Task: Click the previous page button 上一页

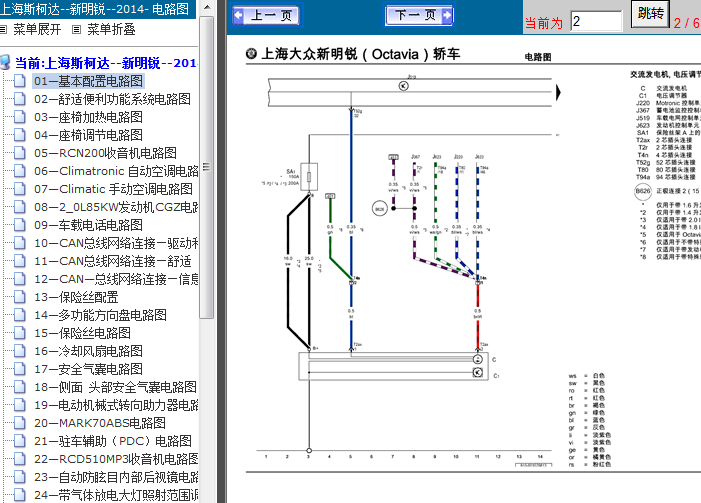Action: coord(266,15)
